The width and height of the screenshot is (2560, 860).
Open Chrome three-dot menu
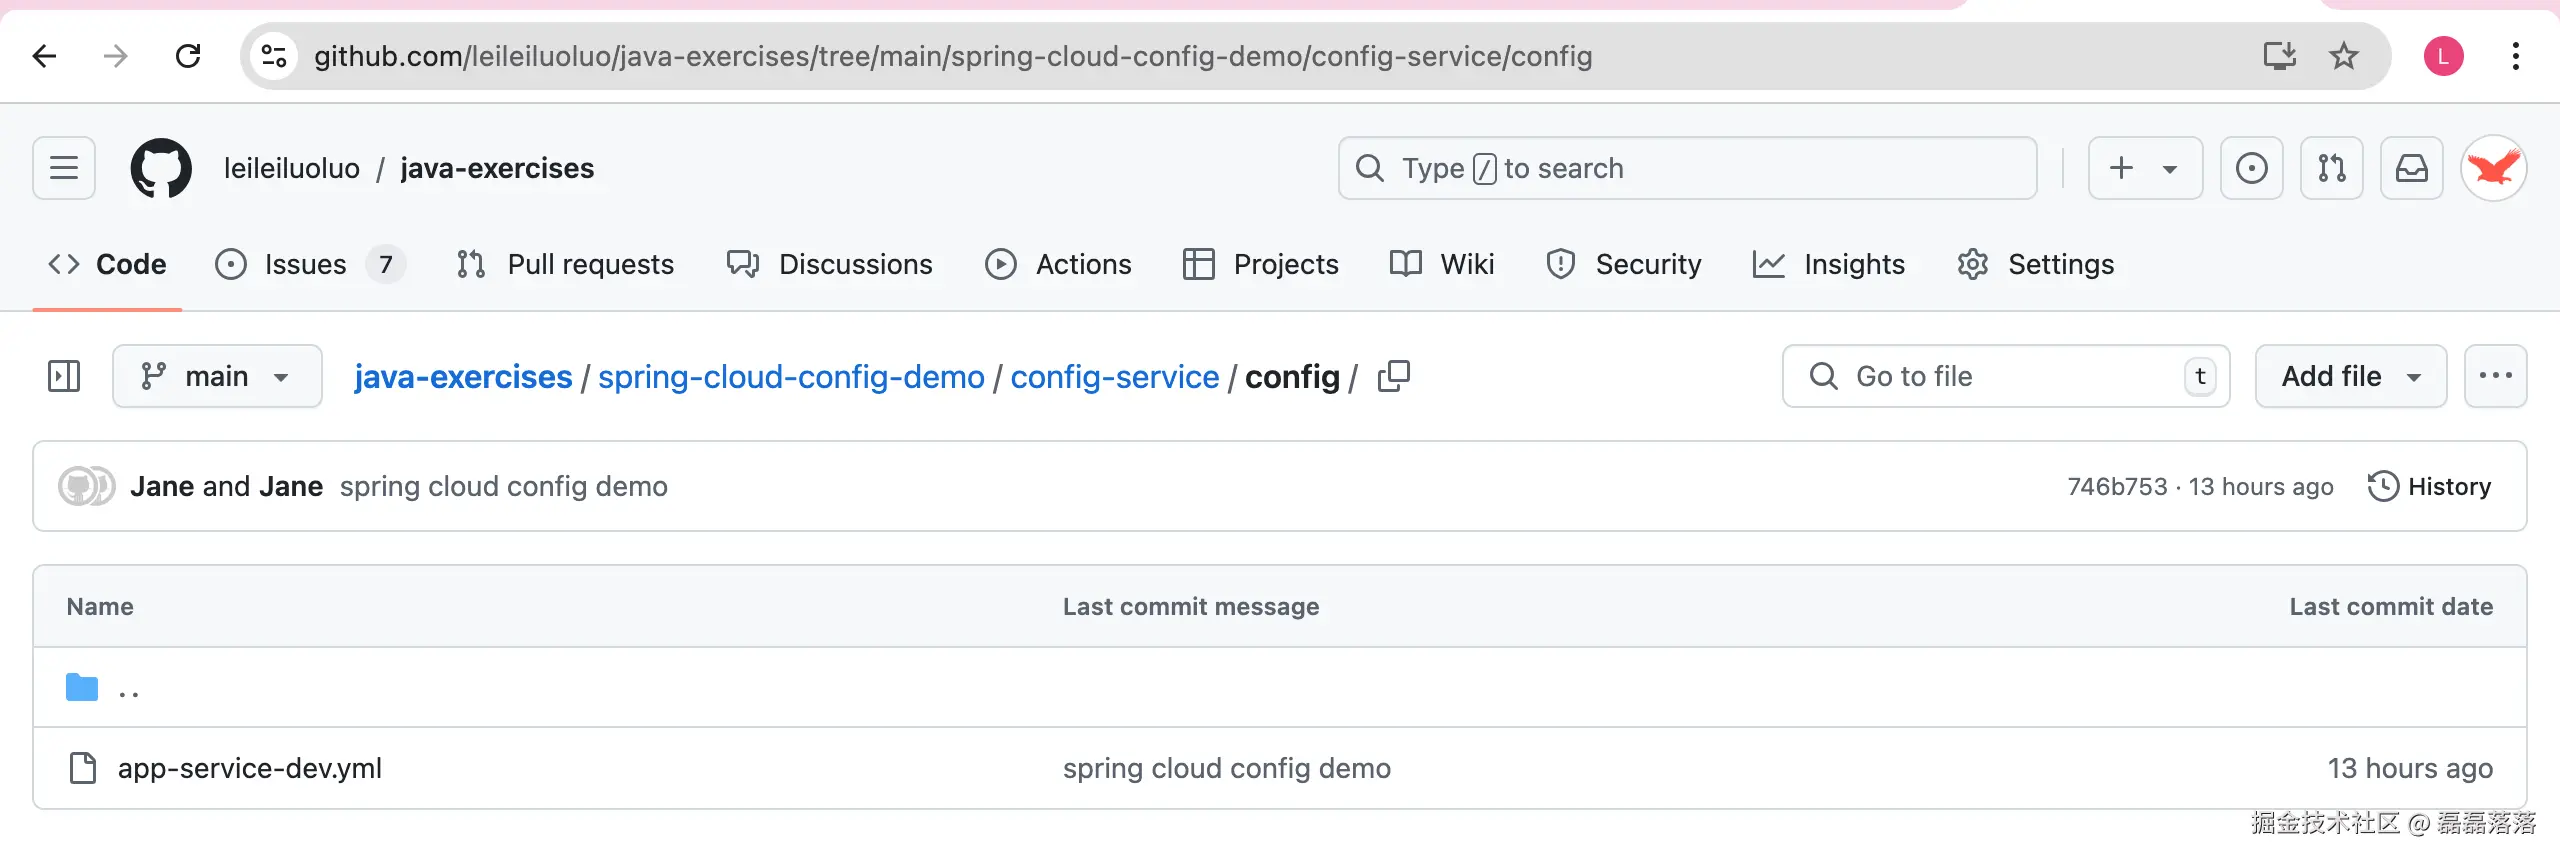[x=2515, y=56]
